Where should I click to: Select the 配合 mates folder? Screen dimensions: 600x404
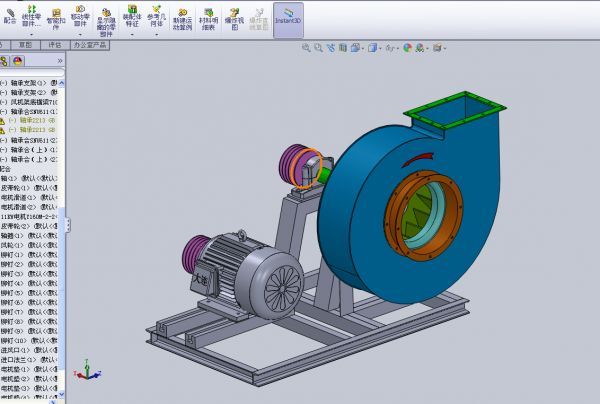(x=5, y=169)
